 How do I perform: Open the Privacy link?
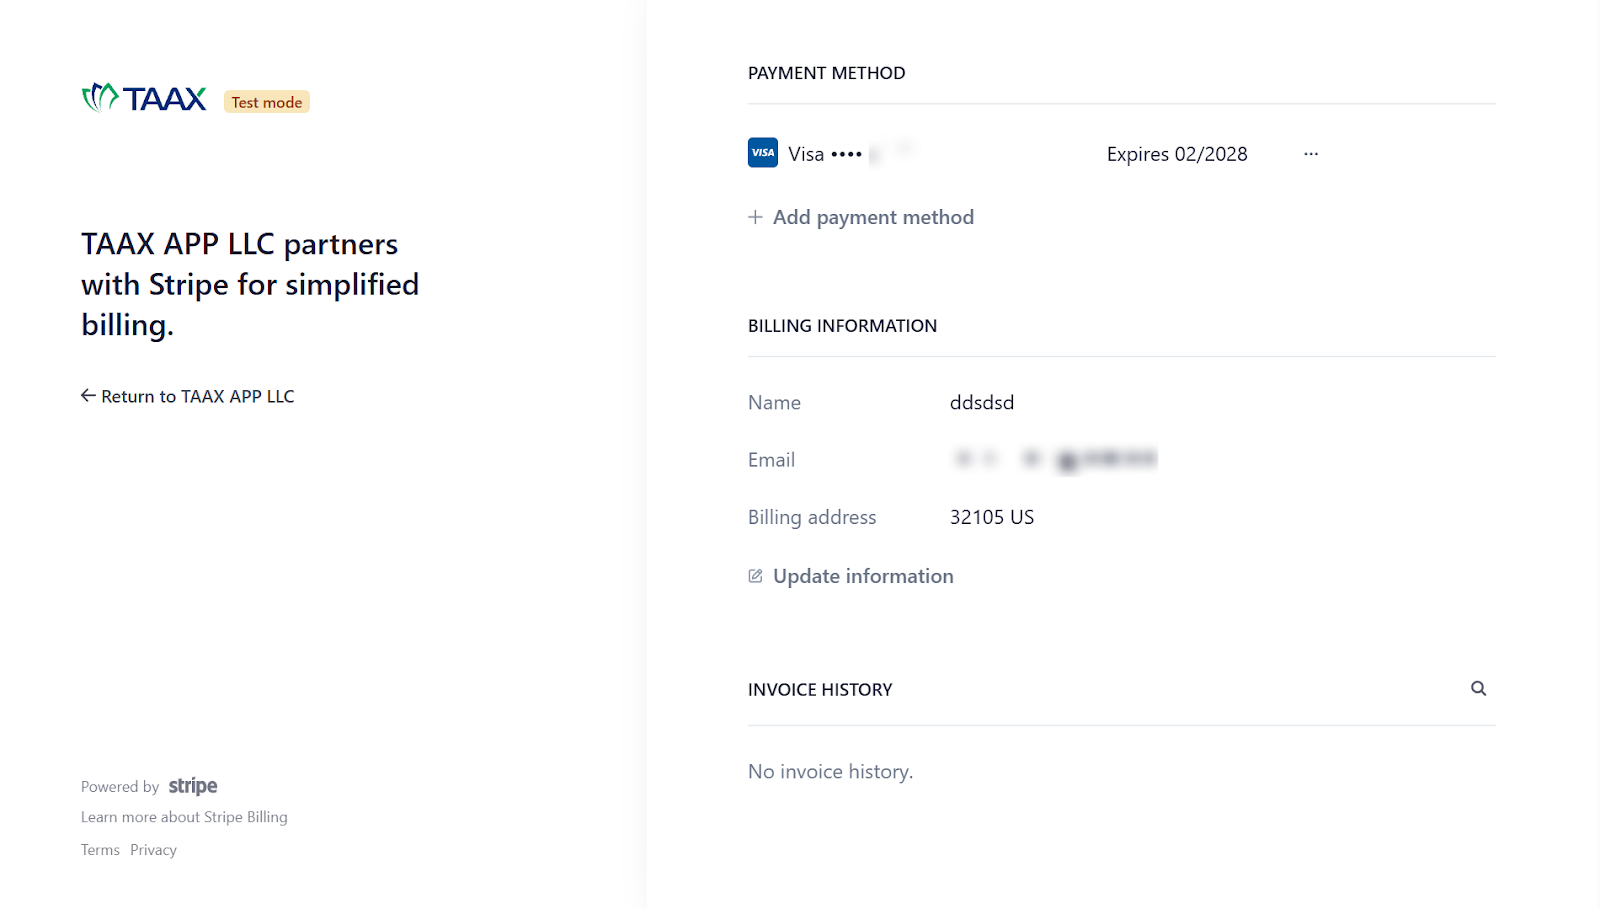[153, 850]
